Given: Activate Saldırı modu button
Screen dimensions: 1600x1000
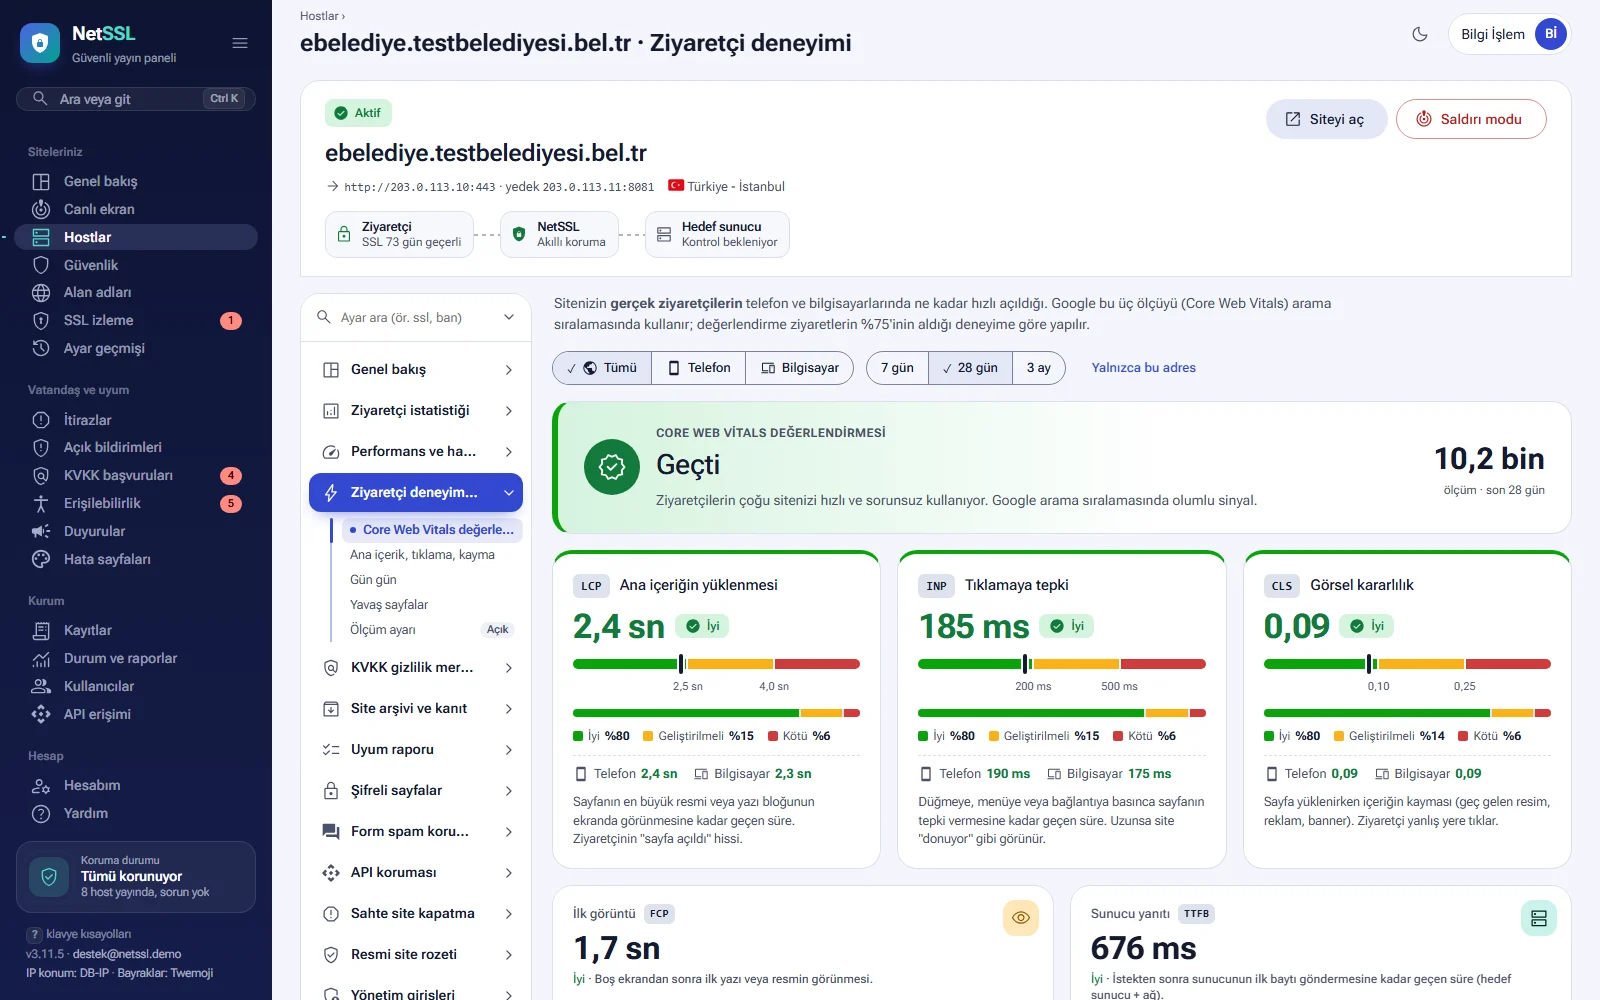Looking at the screenshot, I should tap(1471, 119).
